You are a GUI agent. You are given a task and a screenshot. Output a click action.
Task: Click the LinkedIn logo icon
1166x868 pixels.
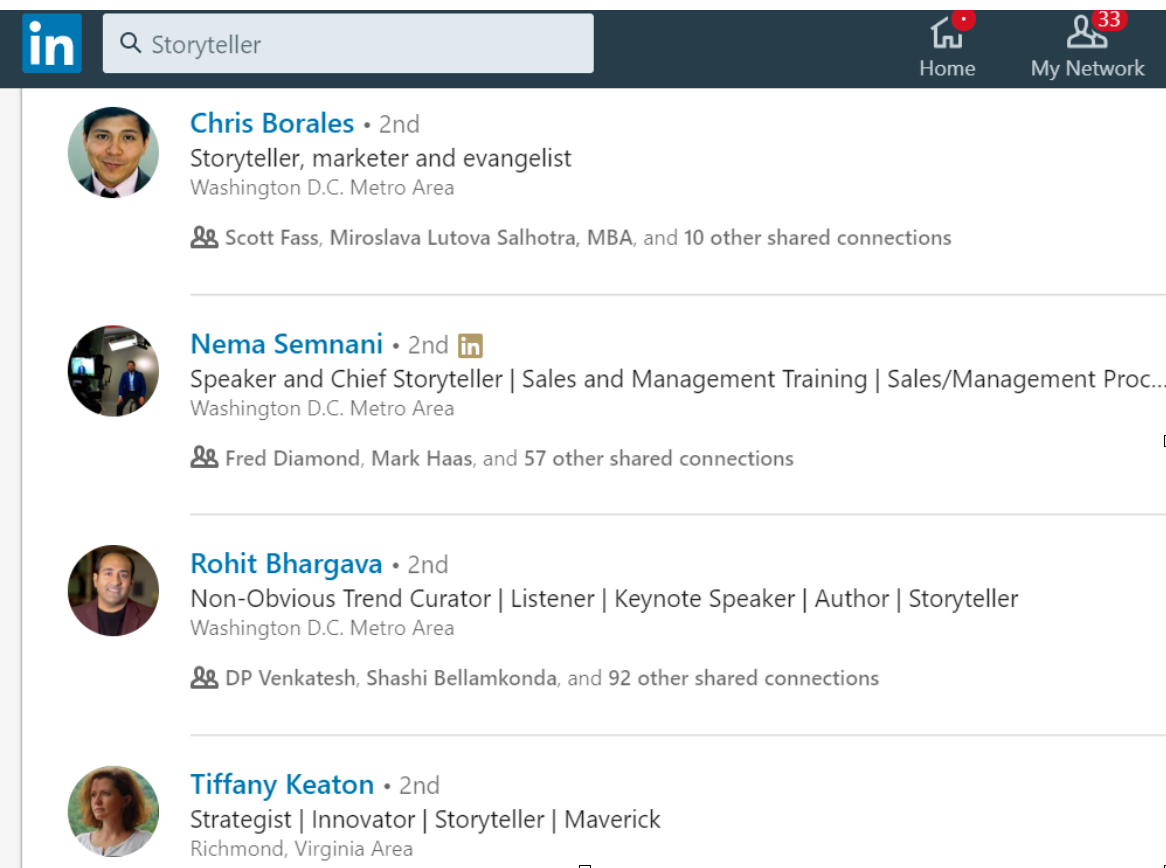point(52,44)
